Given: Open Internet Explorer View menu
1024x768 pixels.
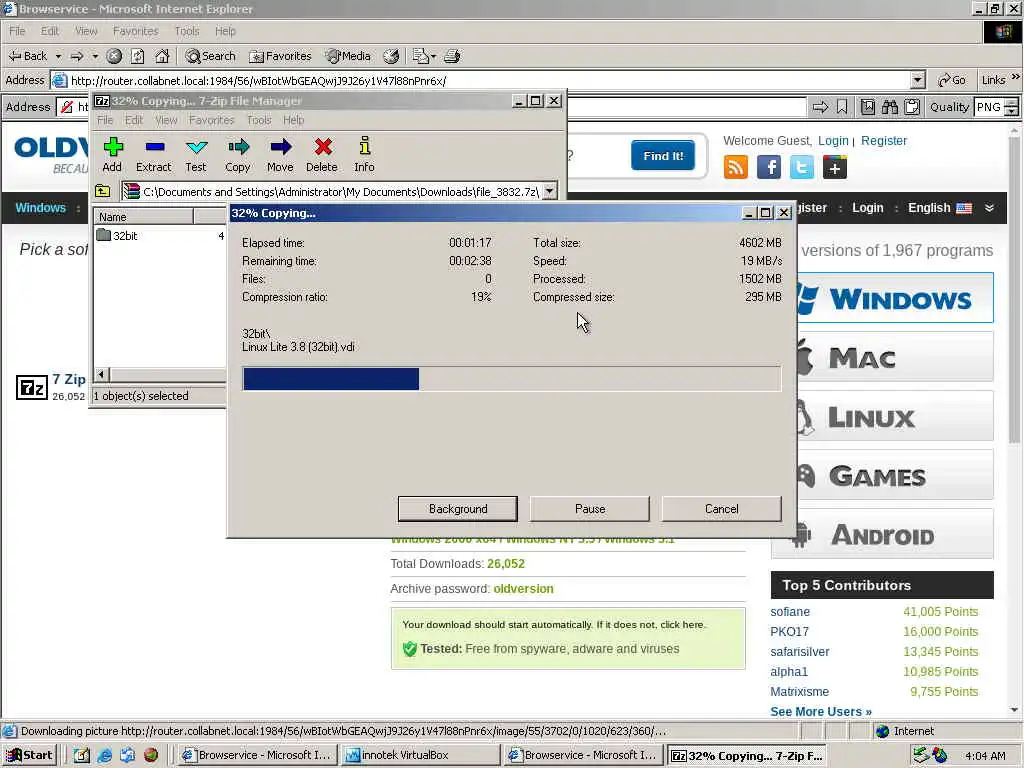Looking at the screenshot, I should pyautogui.click(x=86, y=31).
